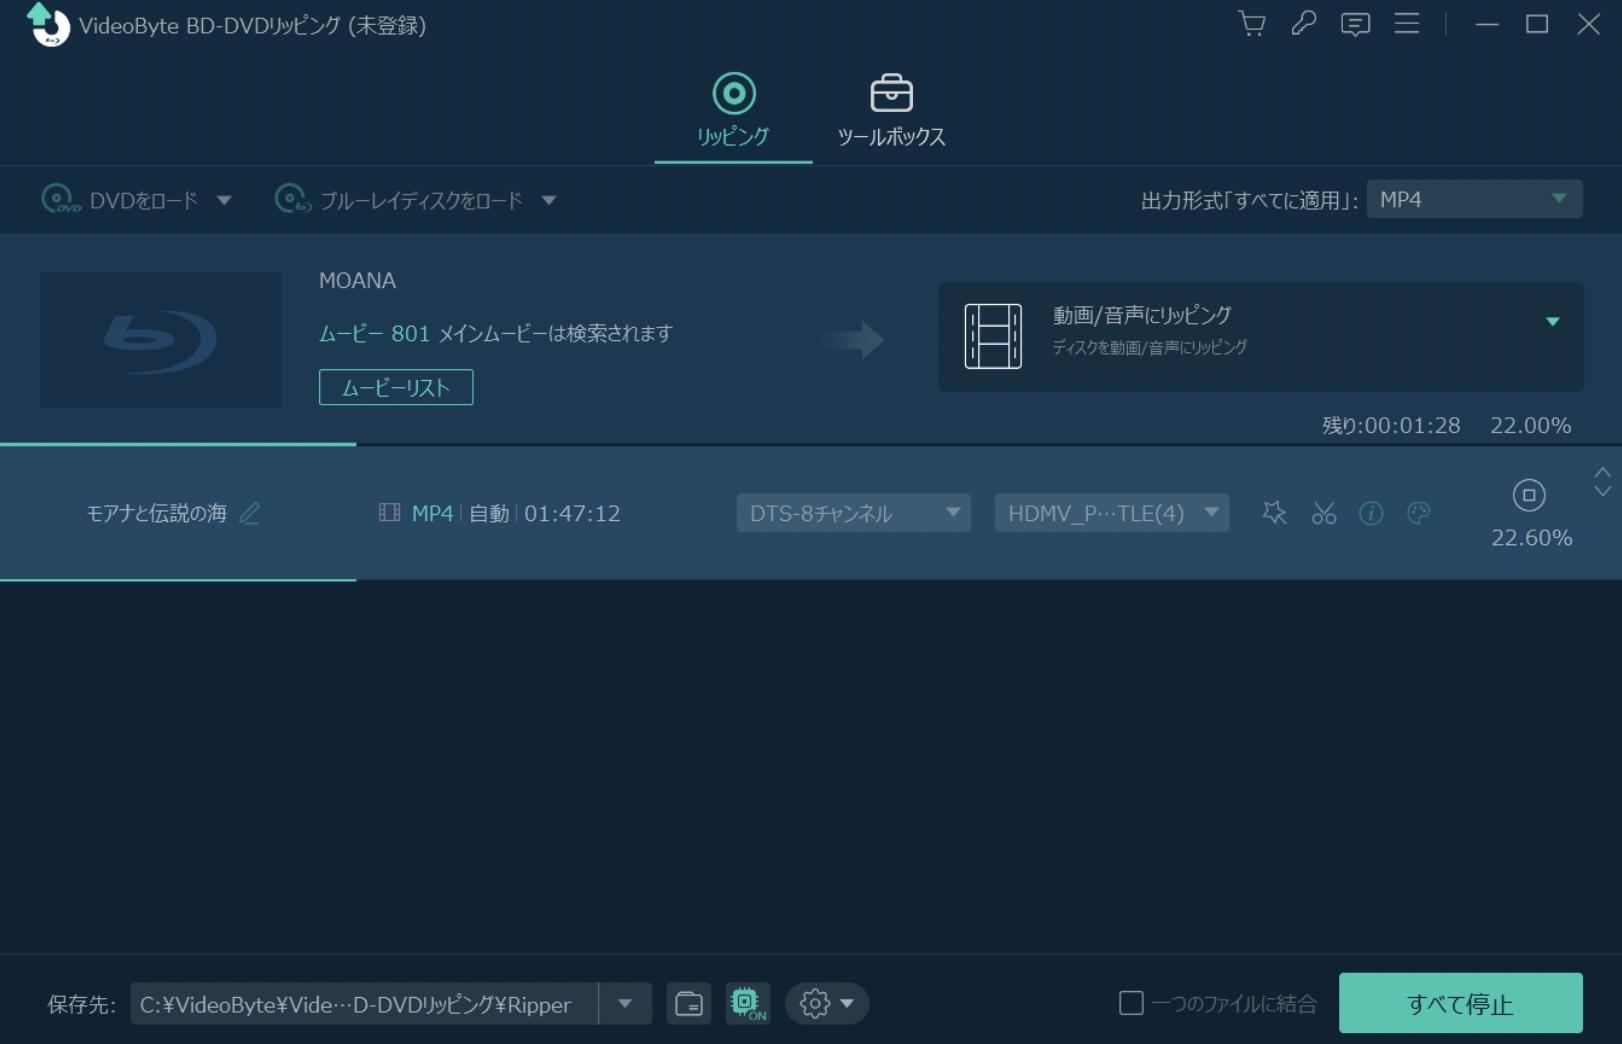The image size is (1622, 1044).
Task: Click the star-wand edit effects icon
Action: pyautogui.click(x=1274, y=513)
